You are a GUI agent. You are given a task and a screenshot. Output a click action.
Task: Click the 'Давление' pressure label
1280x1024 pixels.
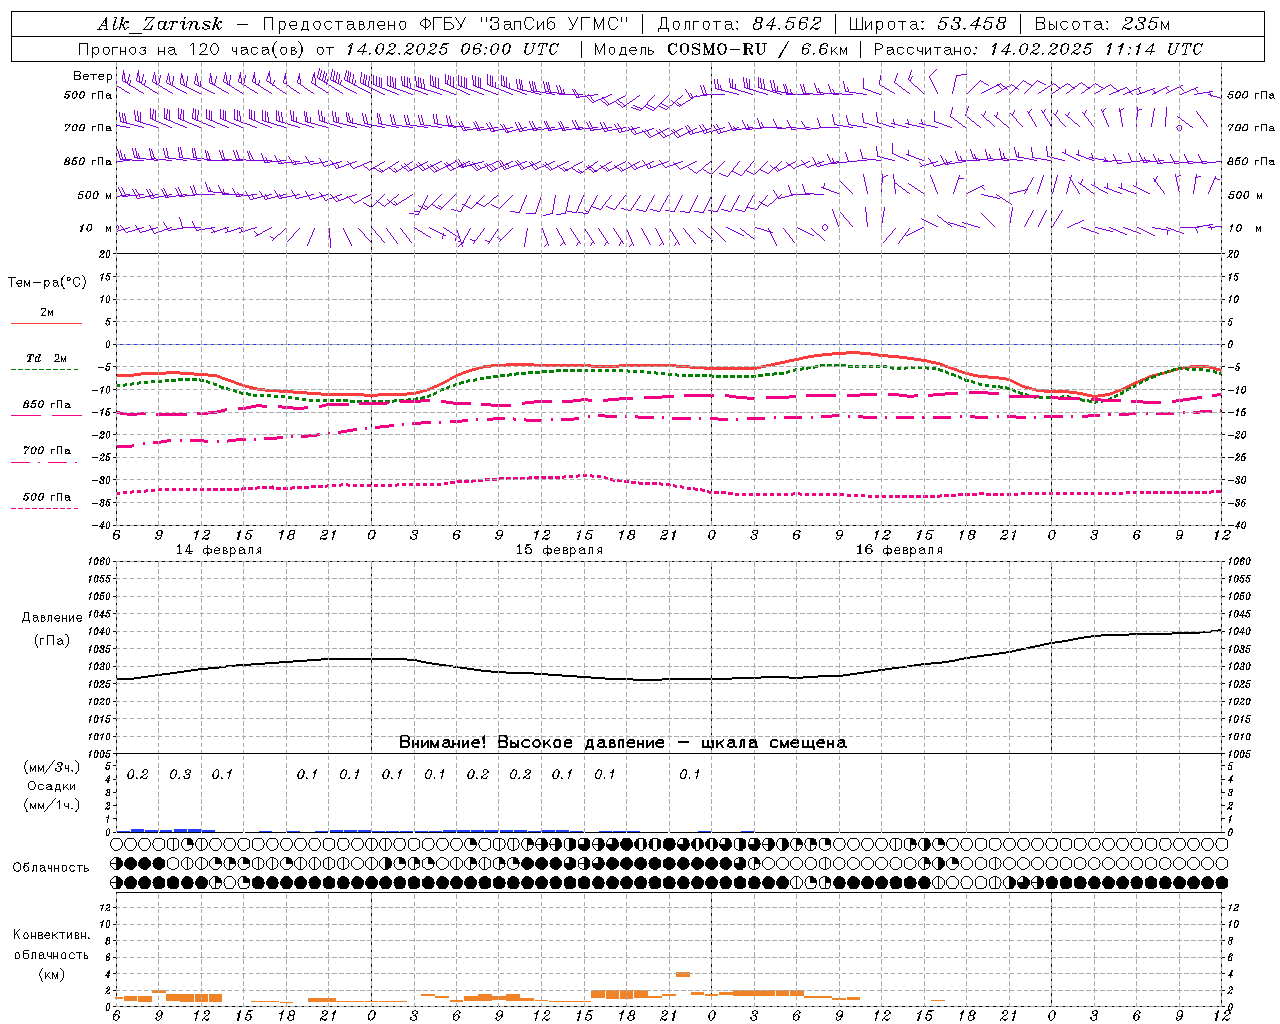coord(52,618)
